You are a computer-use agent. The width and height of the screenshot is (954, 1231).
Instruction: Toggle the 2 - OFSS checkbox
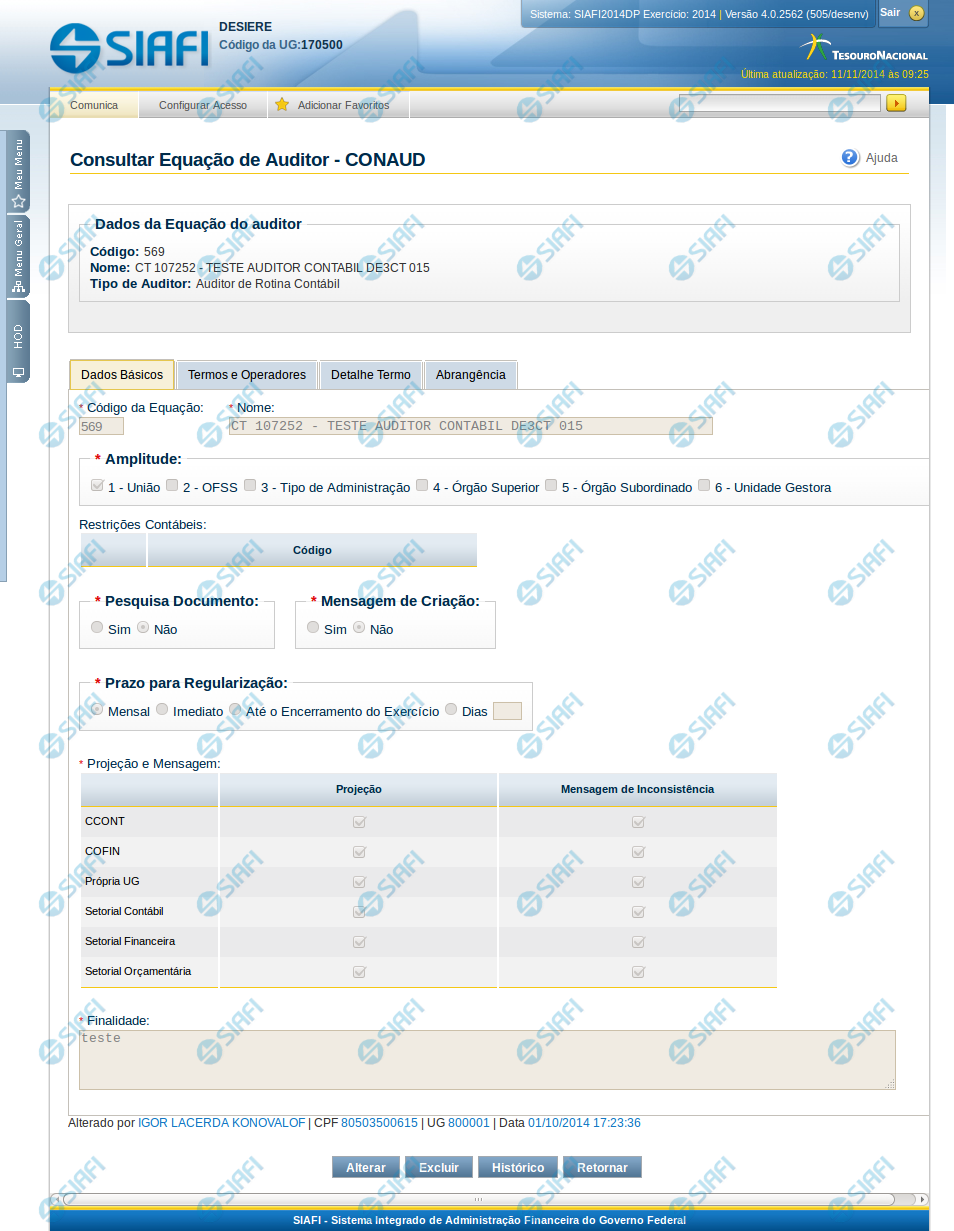click(x=172, y=486)
